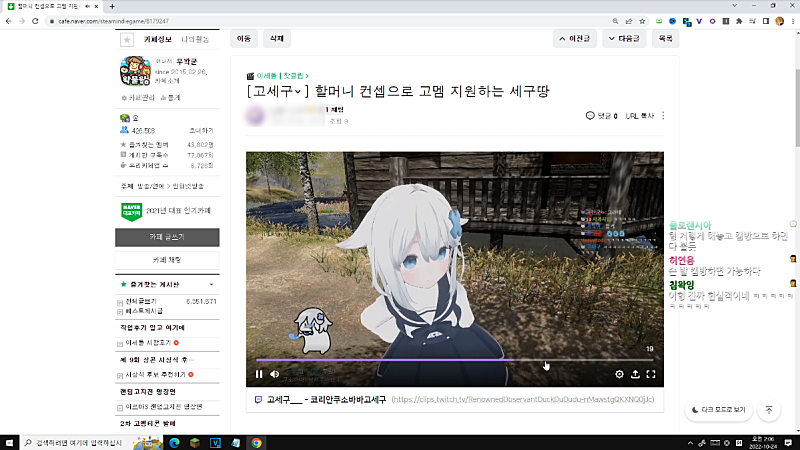The image size is (800, 450).
Task: Open Chrome from the taskbar
Action: pos(256,442)
